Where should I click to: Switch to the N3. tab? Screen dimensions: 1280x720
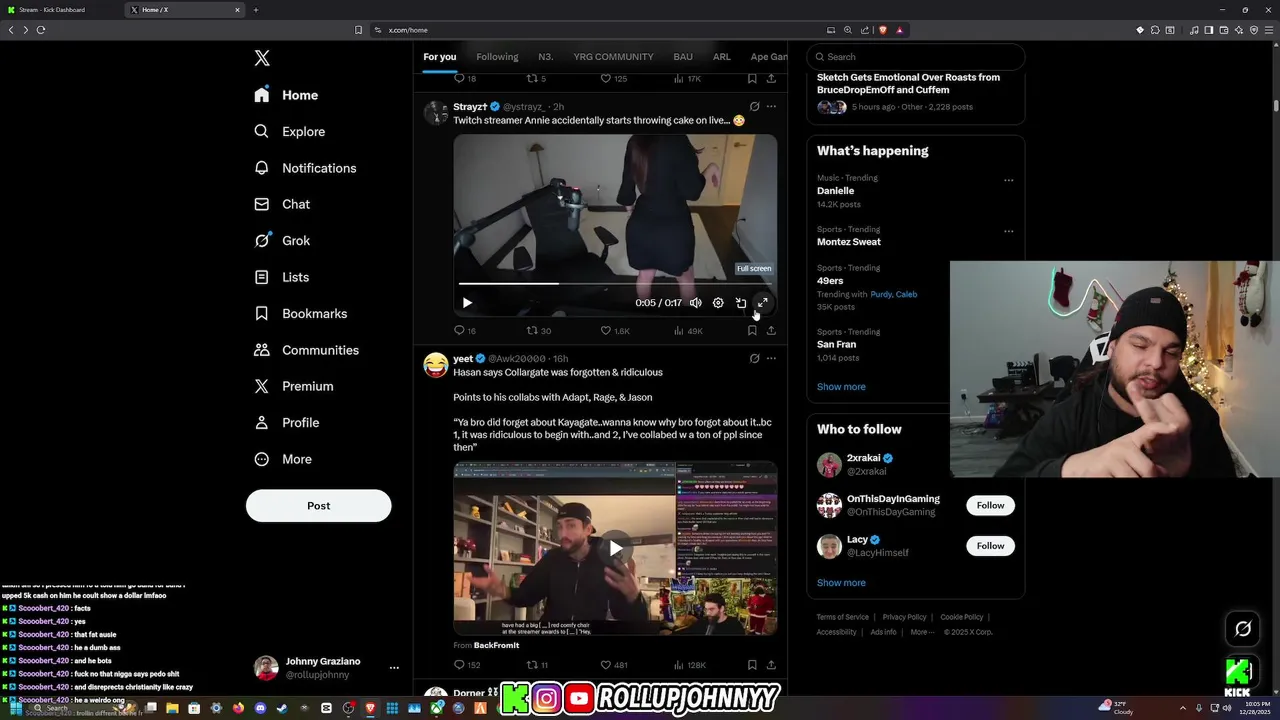545,57
